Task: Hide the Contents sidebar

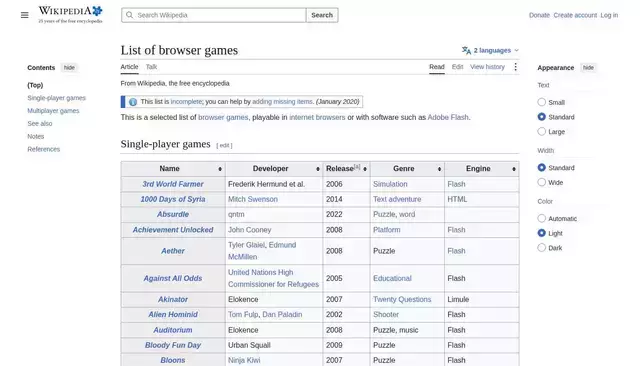Action: 69,68
